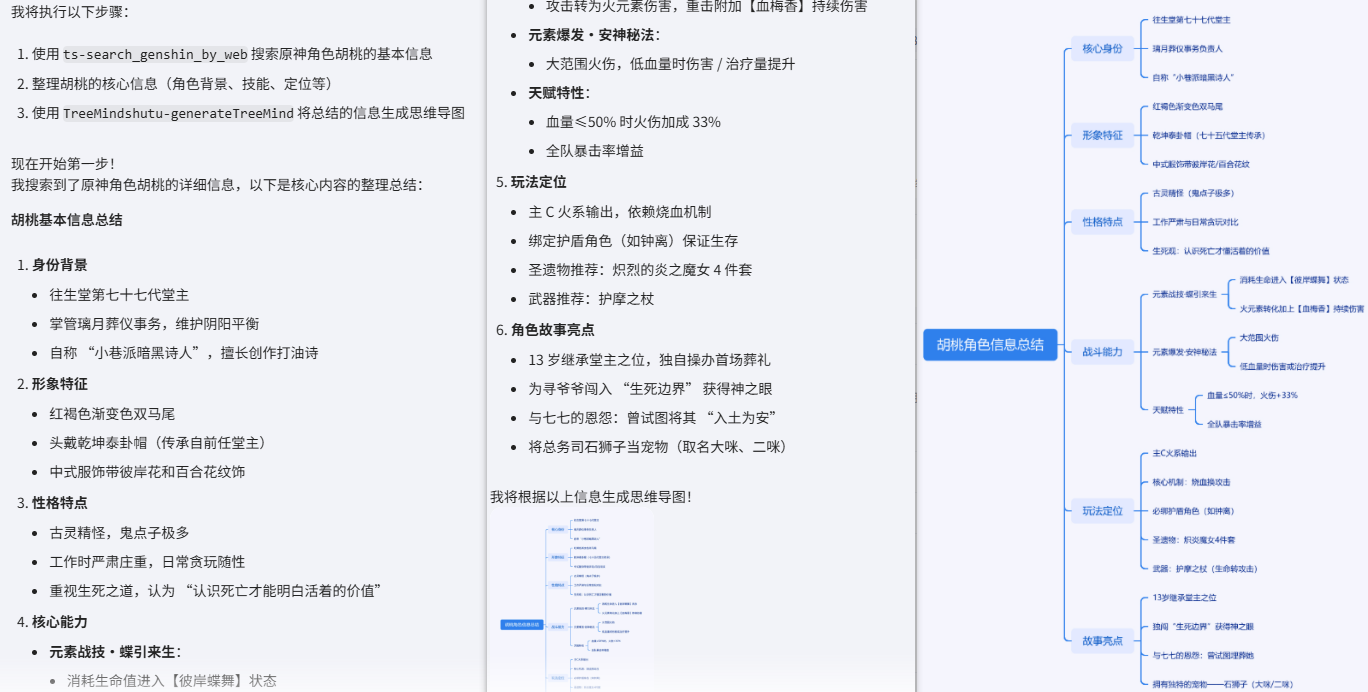Click mind map leaf 全队暴击率增益
Viewport: 1368px width, 692px height.
[1234, 424]
